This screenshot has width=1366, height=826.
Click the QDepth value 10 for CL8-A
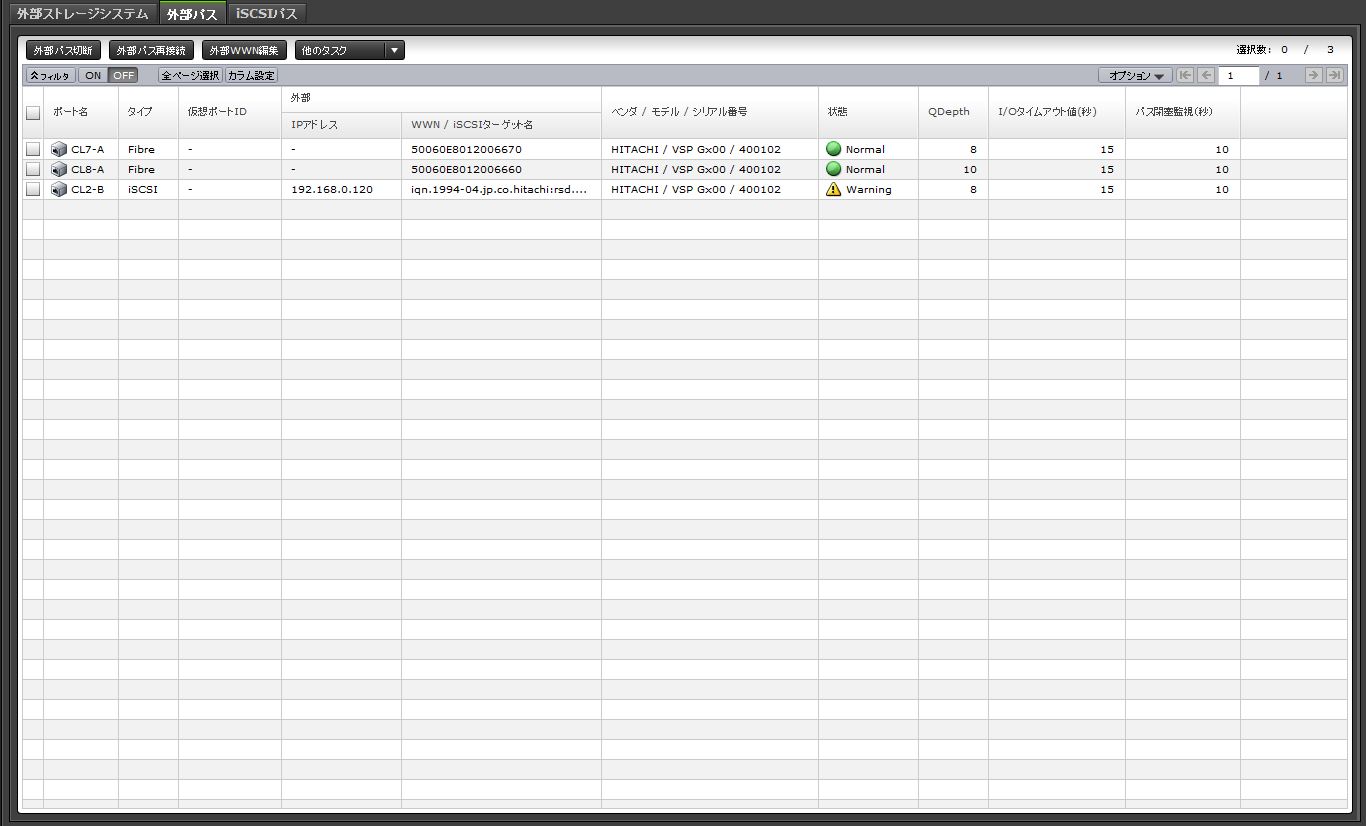pyautogui.click(x=970, y=169)
